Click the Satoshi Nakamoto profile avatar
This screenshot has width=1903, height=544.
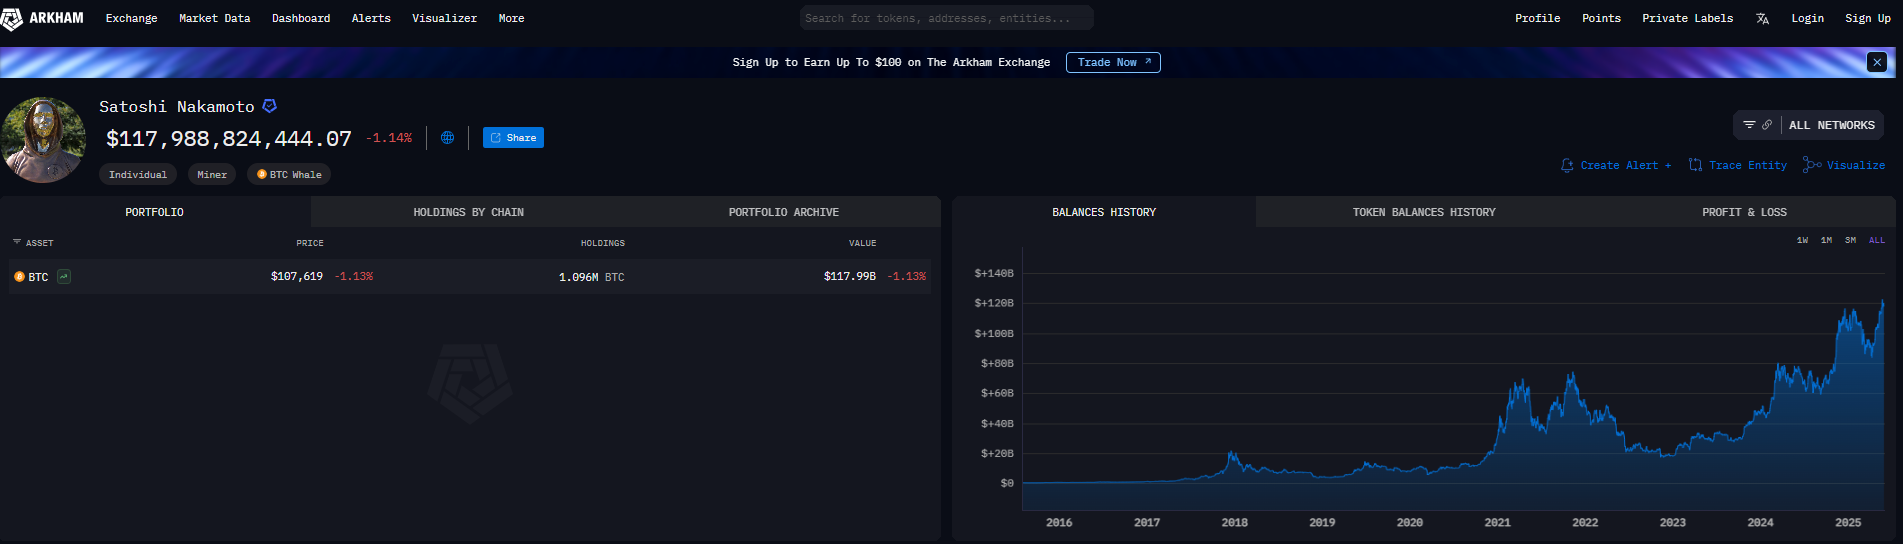pos(43,140)
